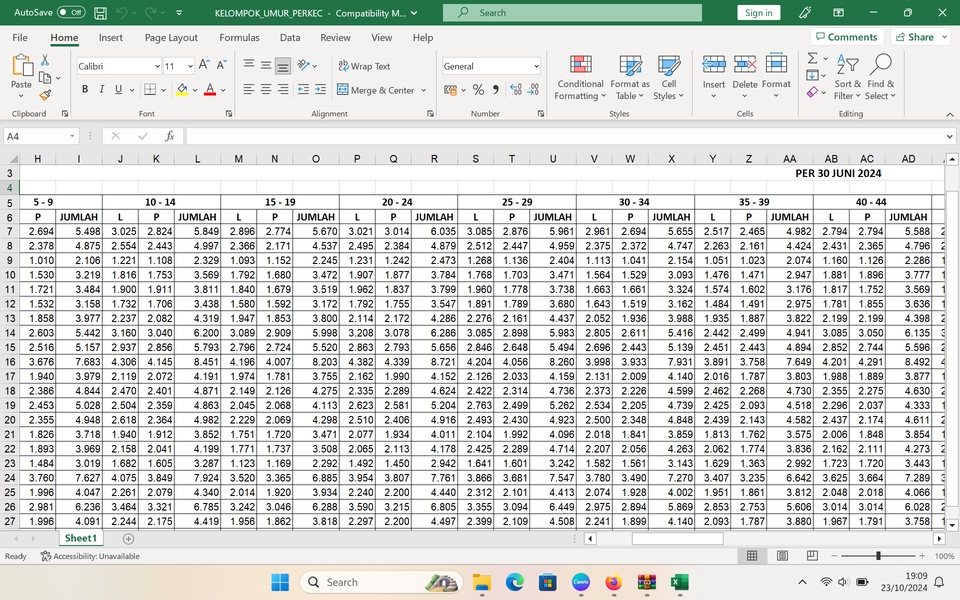The image size is (960, 600).
Task: Apply the yellow Fill Color
Action: (182, 89)
